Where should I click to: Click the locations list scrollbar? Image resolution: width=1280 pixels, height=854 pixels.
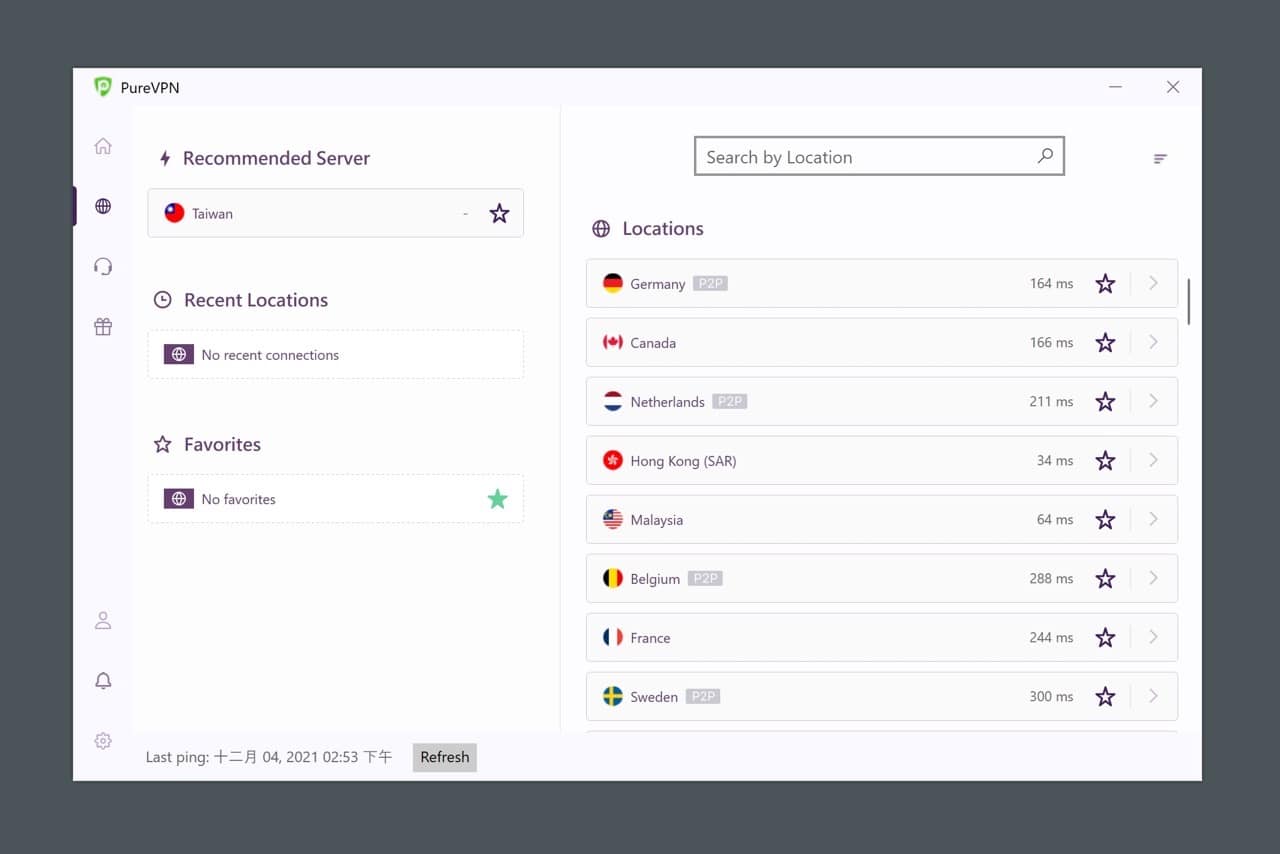[x=1188, y=301]
